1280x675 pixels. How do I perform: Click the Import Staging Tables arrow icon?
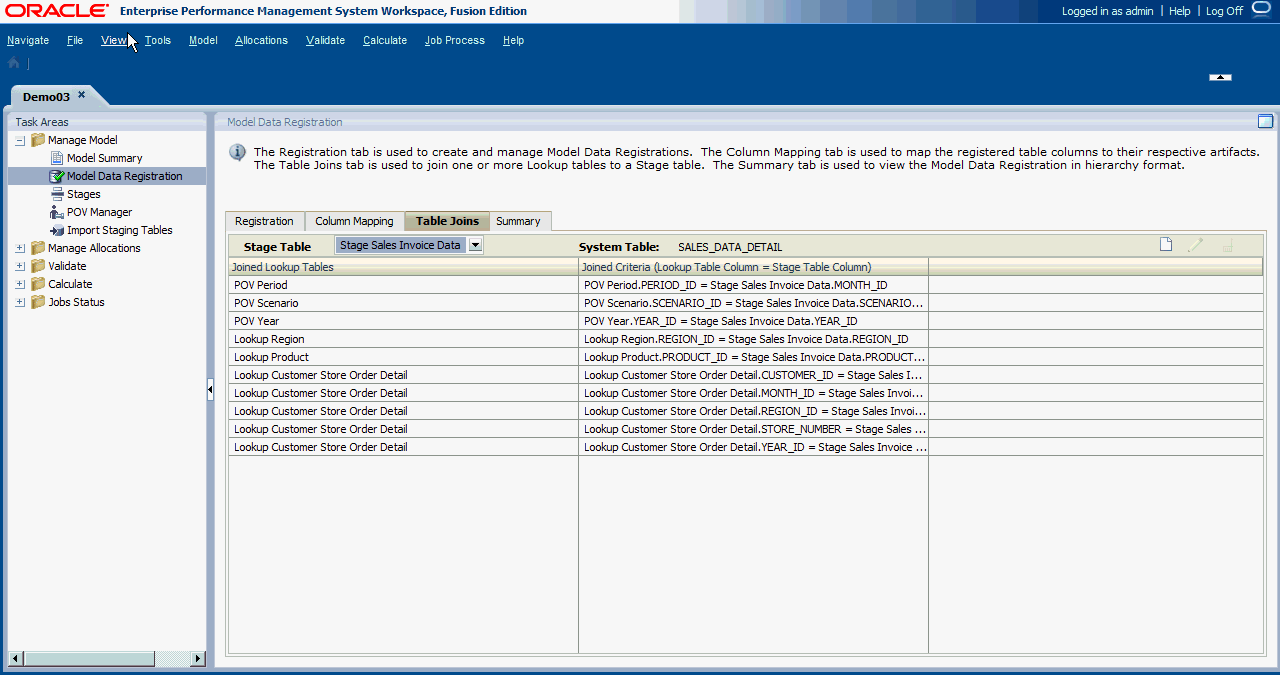tap(57, 230)
